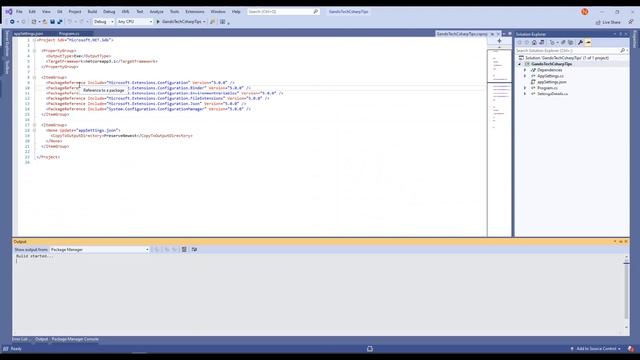
Task: Open the Edit menu
Action: point(32,12)
